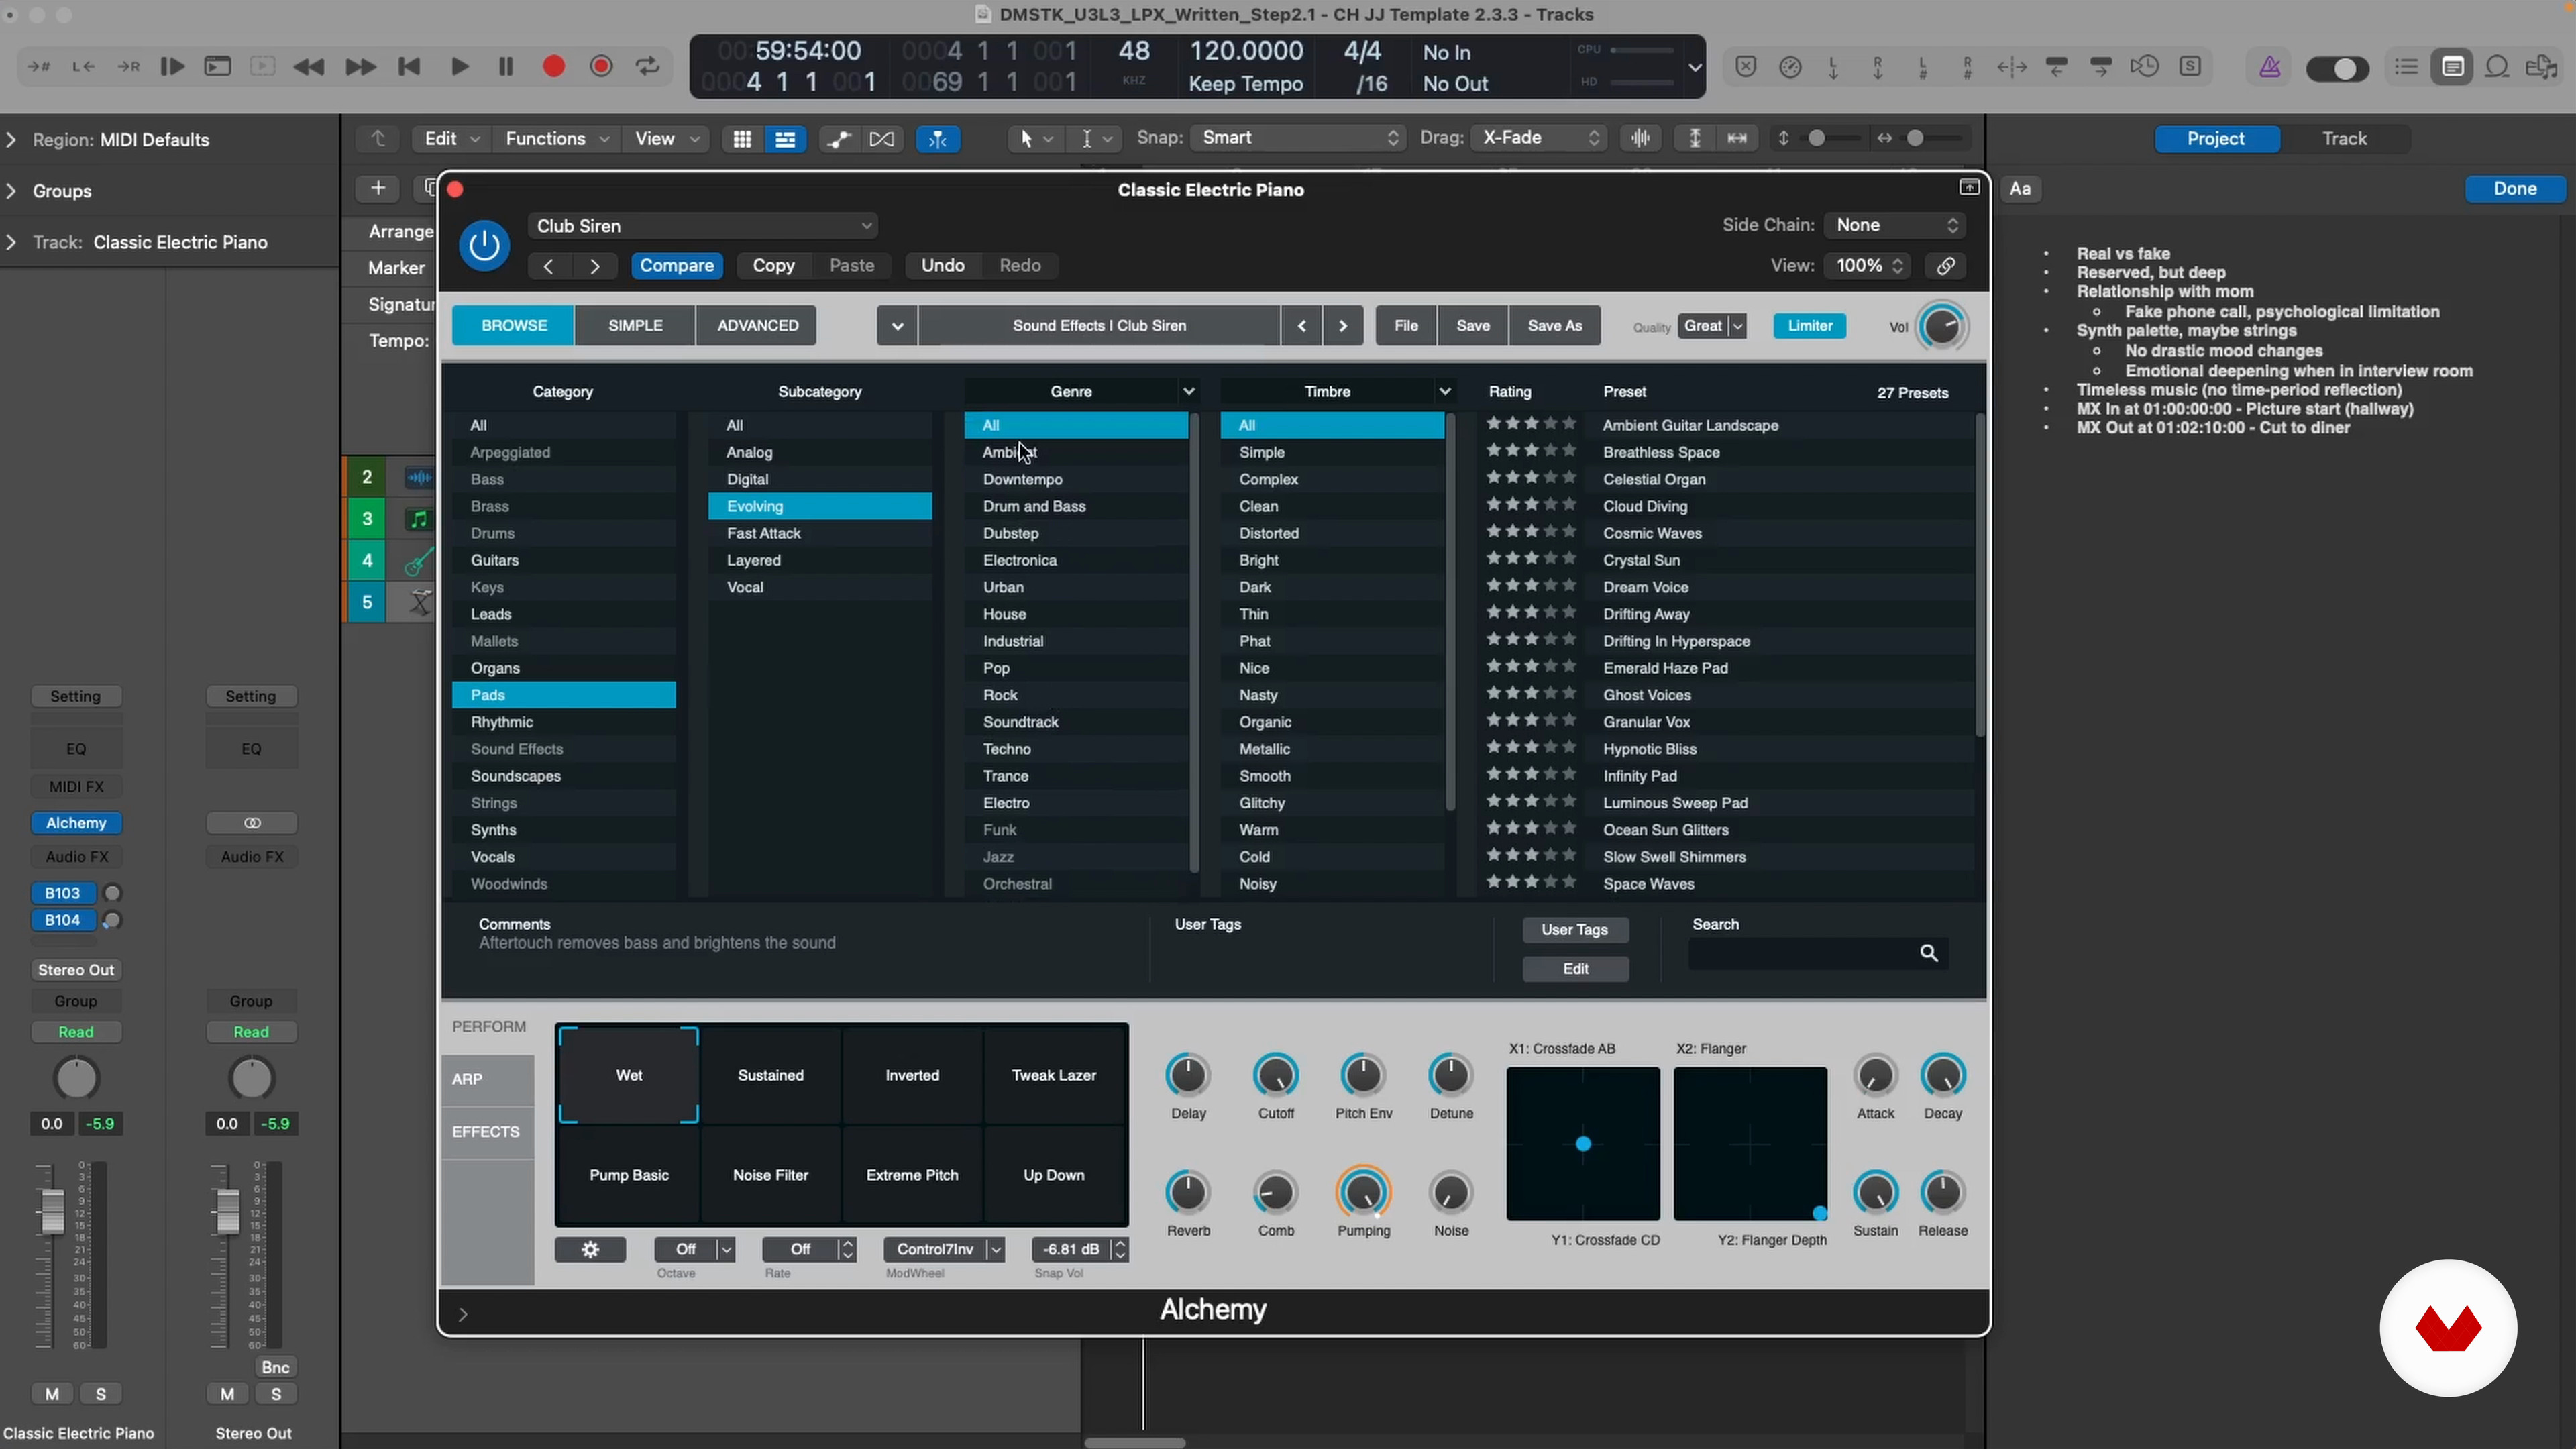Click the Copy button in plugin header
The width and height of the screenshot is (2576, 1449).
[x=773, y=265]
